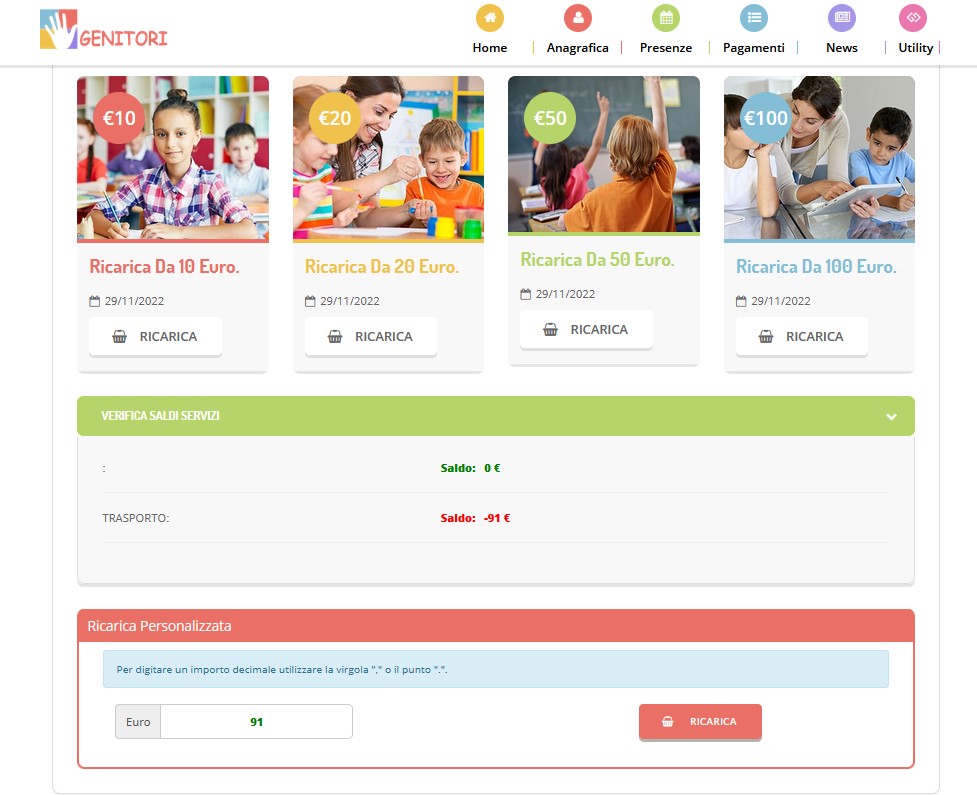Image resolution: width=977 pixels, height=795 pixels.
Task: Click the Euro amount input field
Action: click(x=256, y=722)
